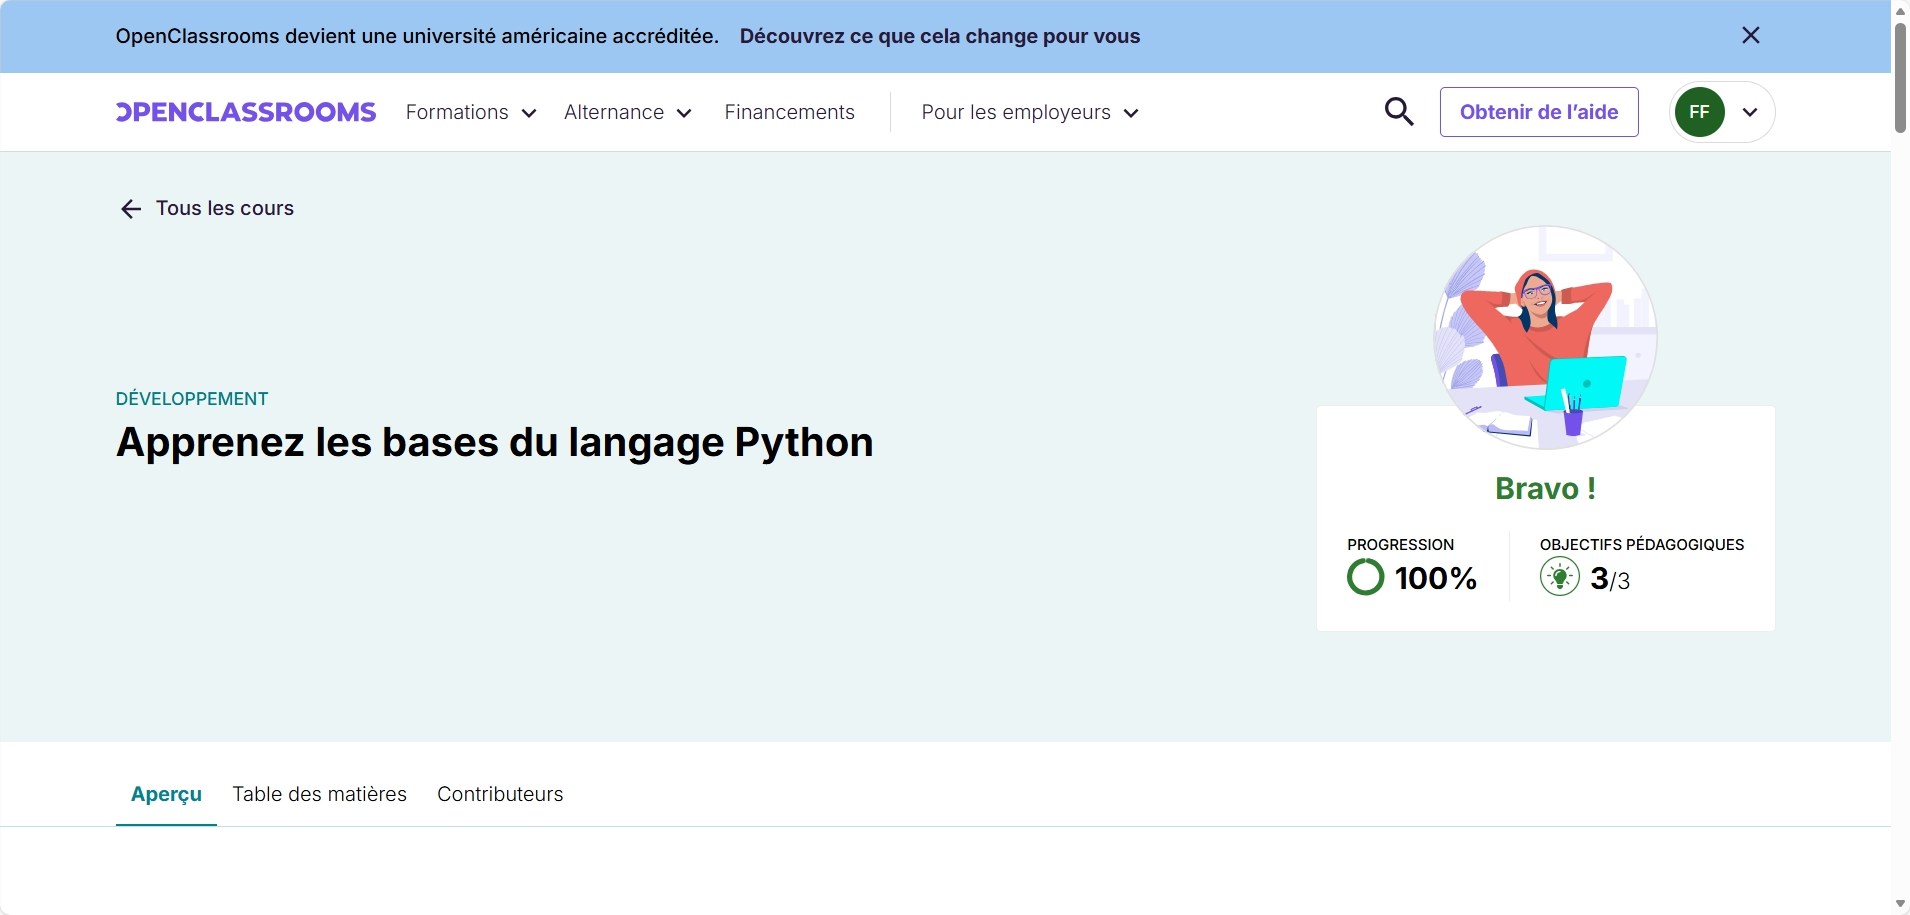Switch to Table des matières tab

320,794
